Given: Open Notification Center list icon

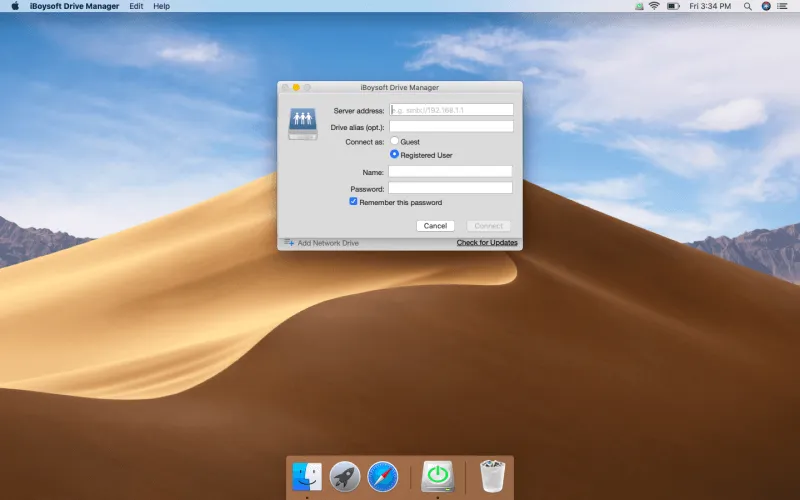Looking at the screenshot, I should point(782,6).
